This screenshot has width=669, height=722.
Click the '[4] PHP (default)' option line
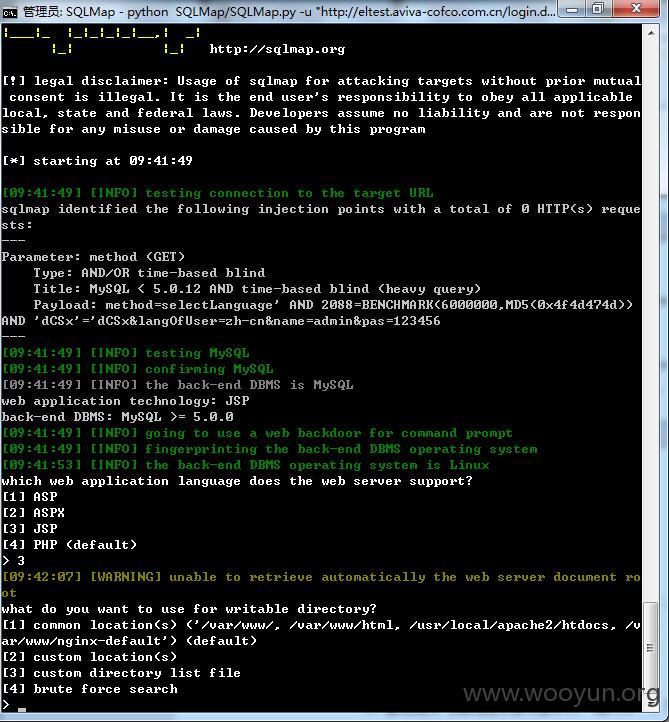[x=70, y=545]
